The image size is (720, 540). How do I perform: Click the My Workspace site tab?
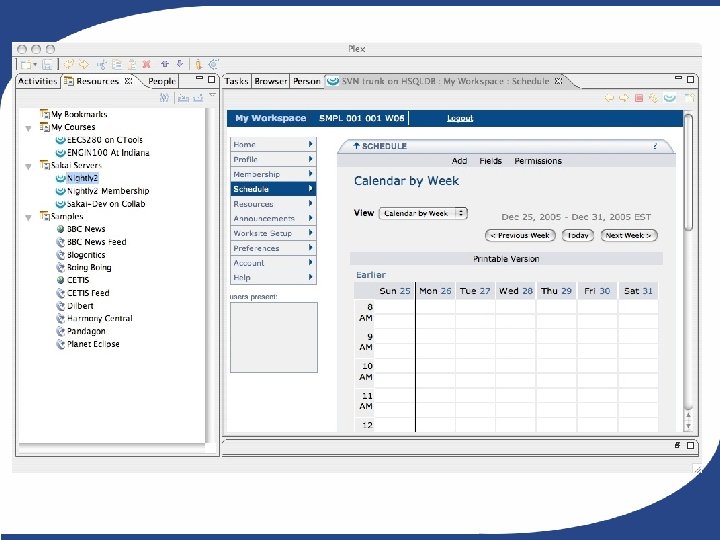(270, 118)
